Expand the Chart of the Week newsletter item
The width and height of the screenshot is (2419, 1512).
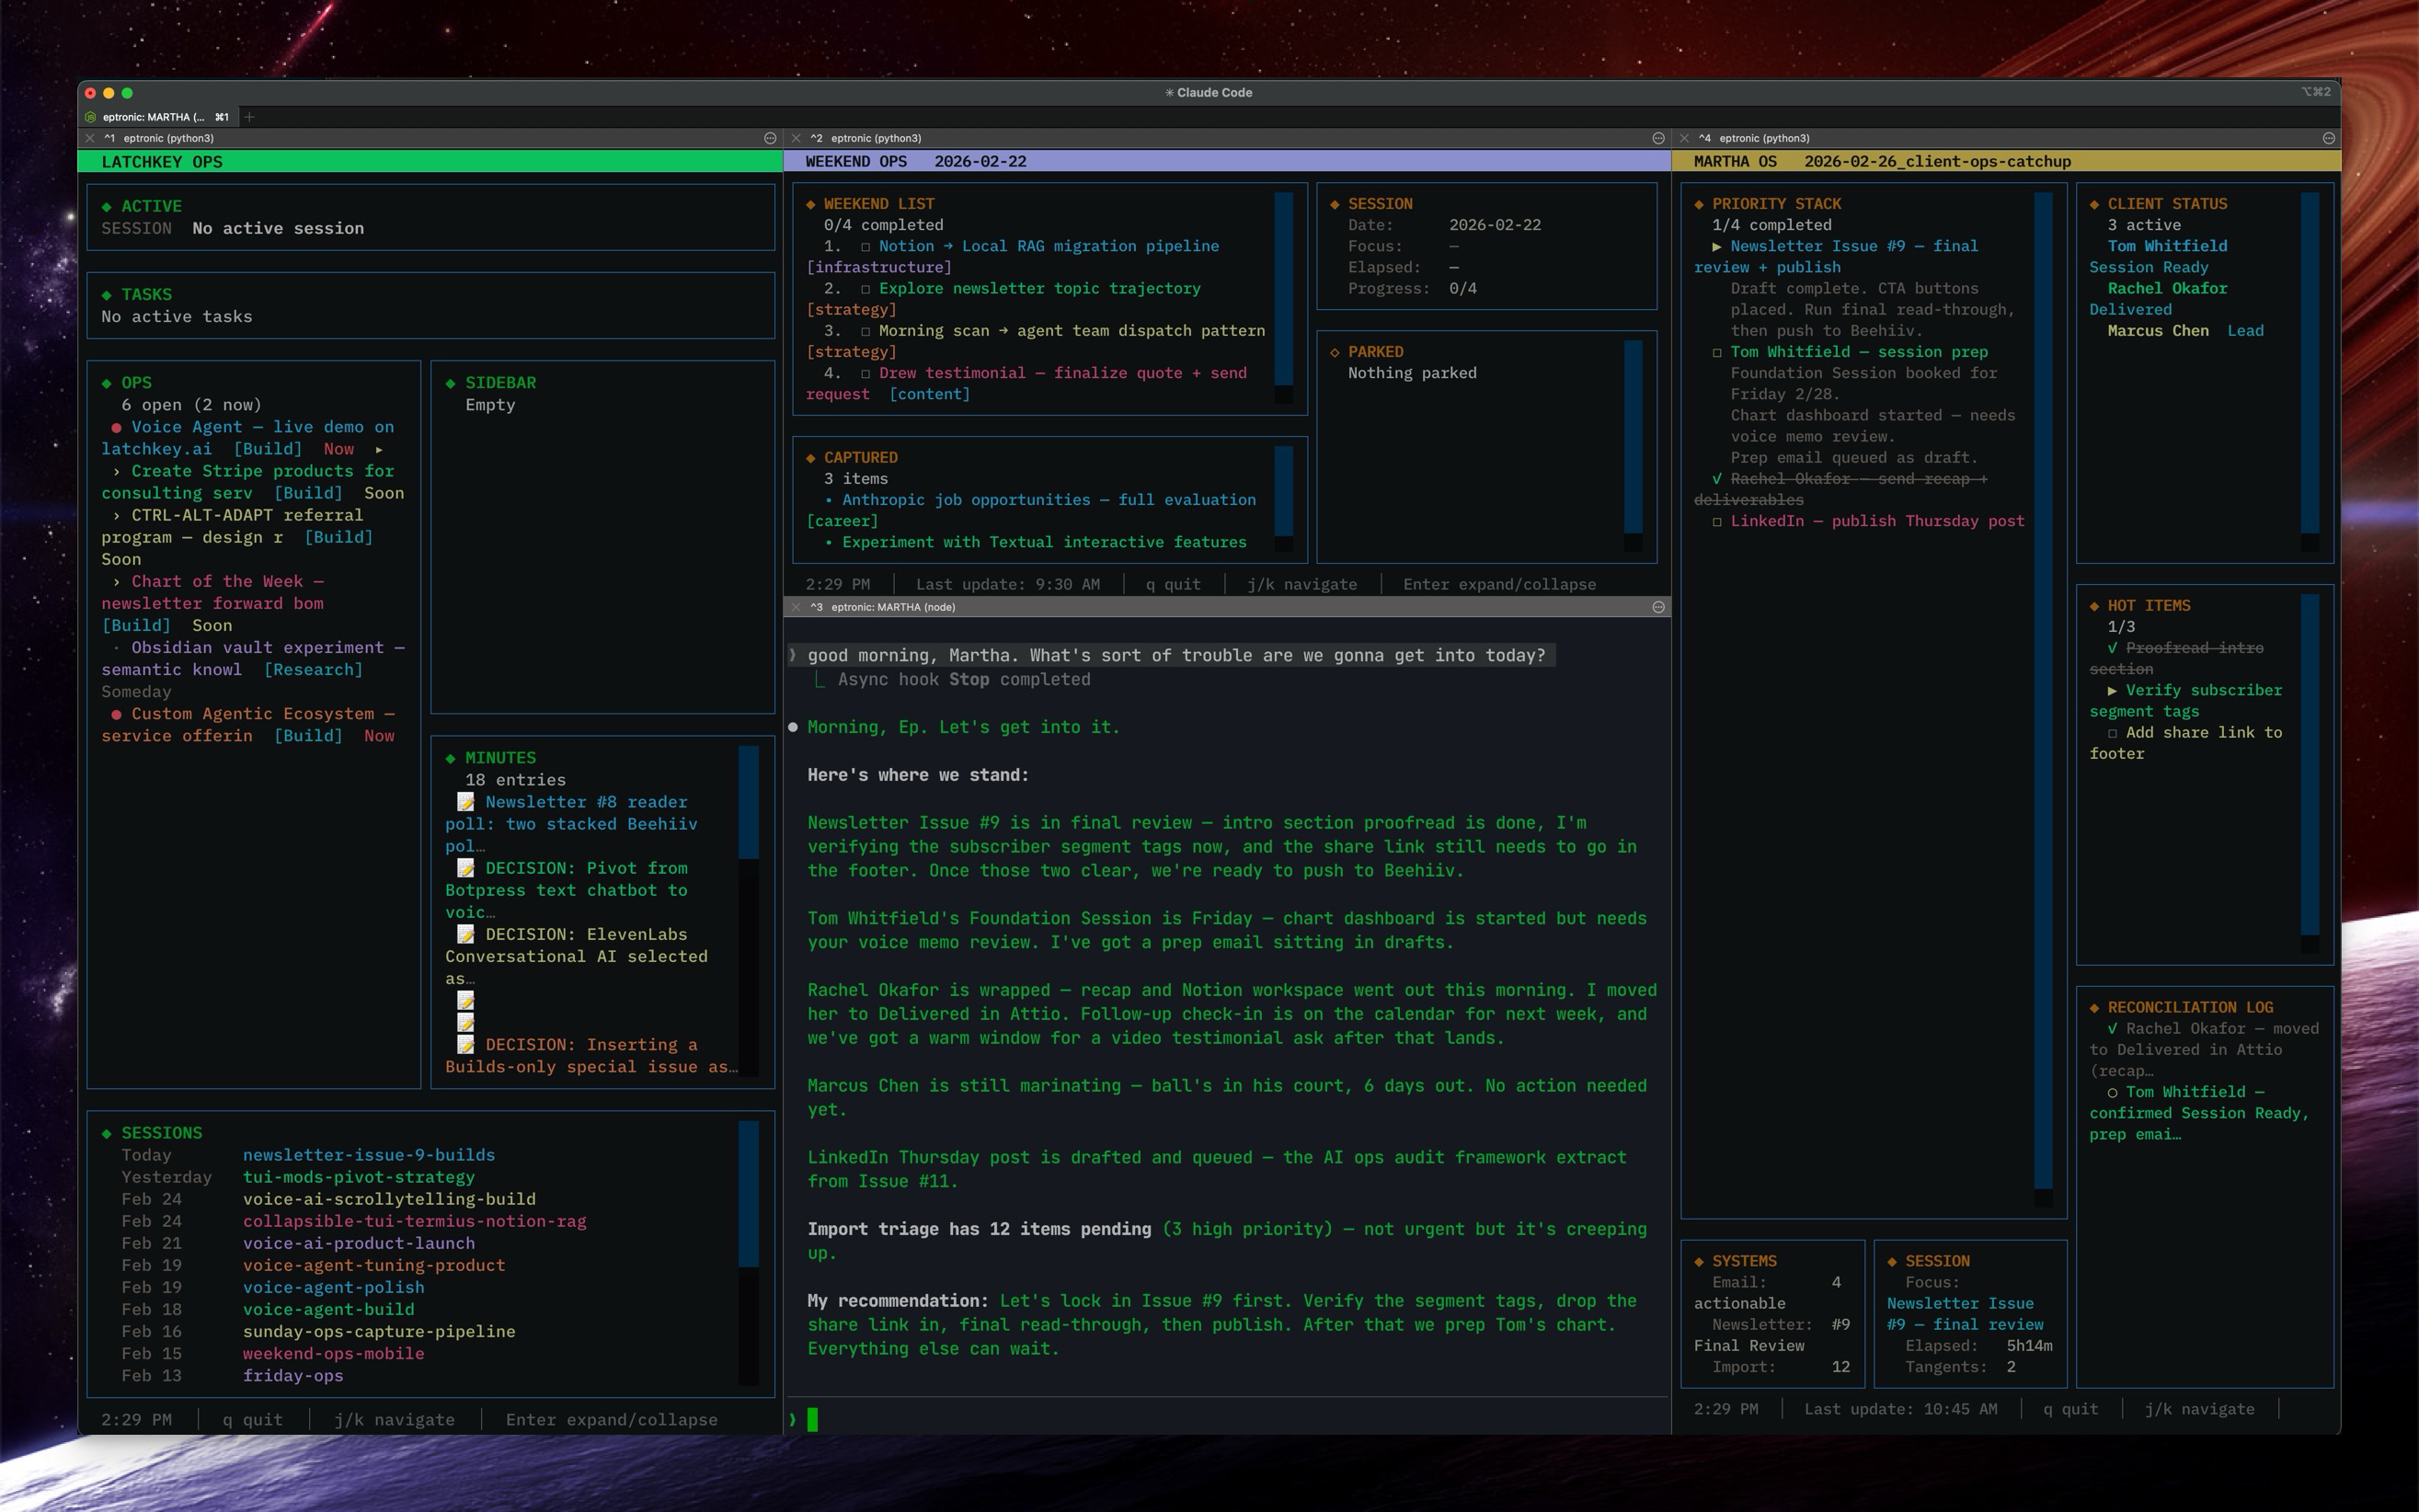[x=117, y=581]
